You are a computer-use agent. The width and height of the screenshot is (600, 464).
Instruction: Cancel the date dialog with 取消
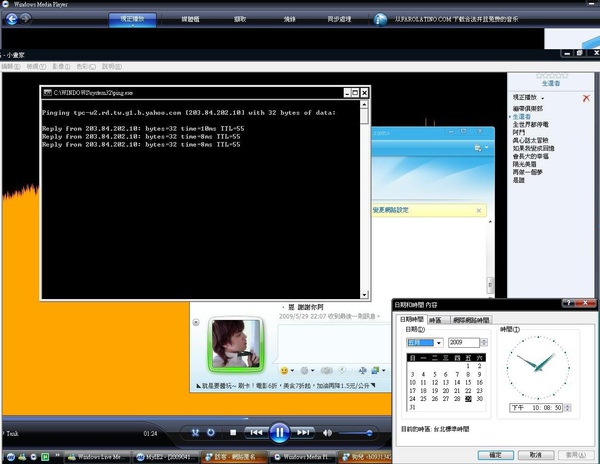pyautogui.click(x=536, y=455)
